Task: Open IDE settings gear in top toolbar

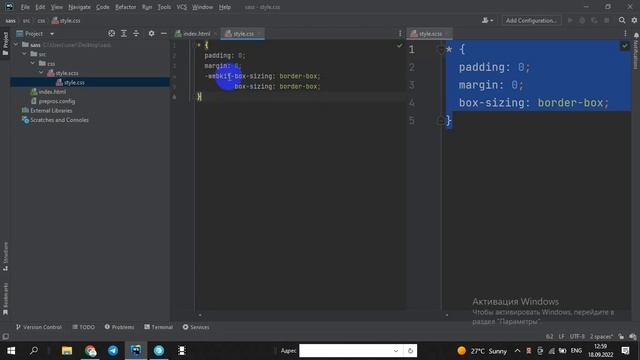Action: click(x=634, y=20)
